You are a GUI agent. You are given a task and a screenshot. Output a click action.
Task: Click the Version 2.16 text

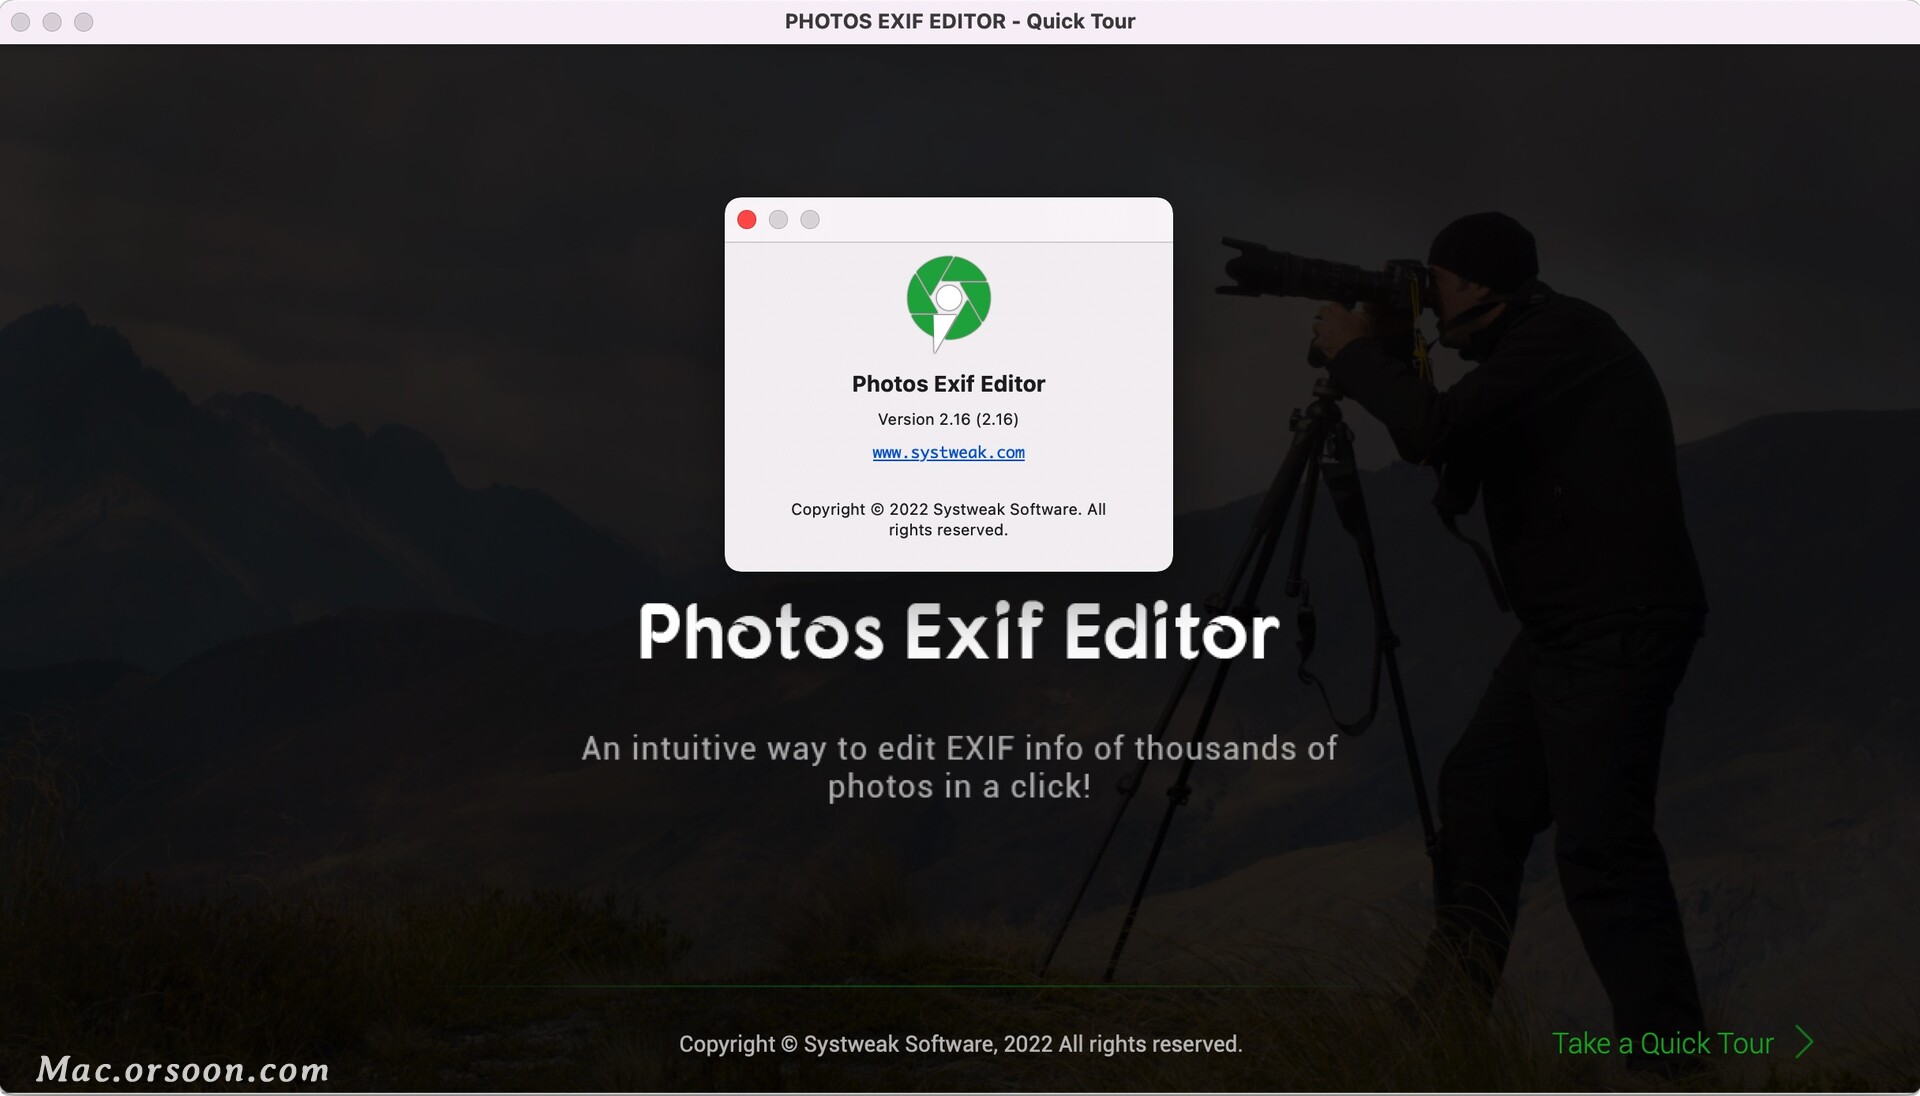[x=948, y=419]
